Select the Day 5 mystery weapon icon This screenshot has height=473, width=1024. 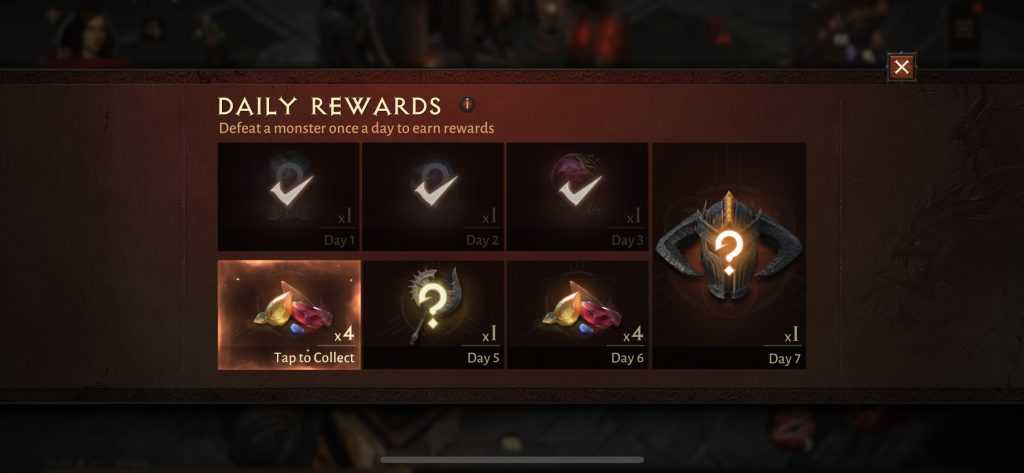(x=434, y=304)
